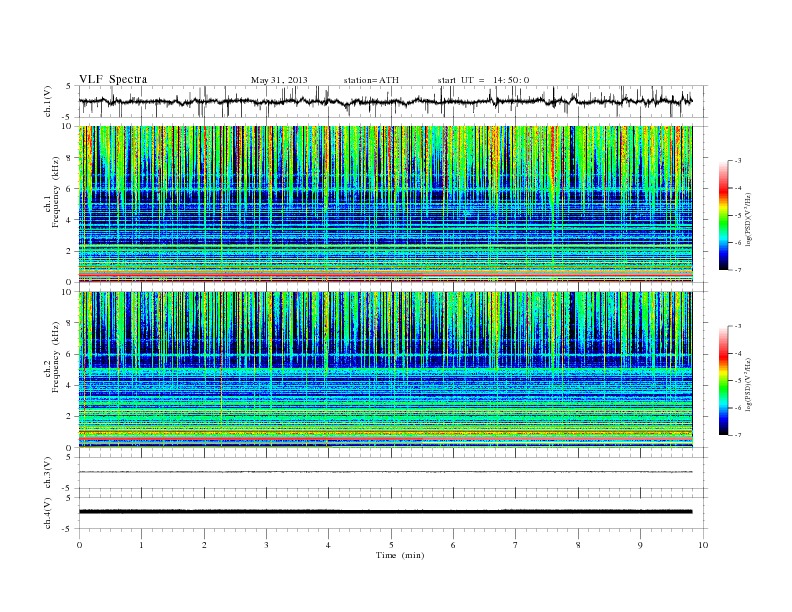Click the "ch.4(V)" axis label
This screenshot has height=612, width=792.
click(48, 513)
